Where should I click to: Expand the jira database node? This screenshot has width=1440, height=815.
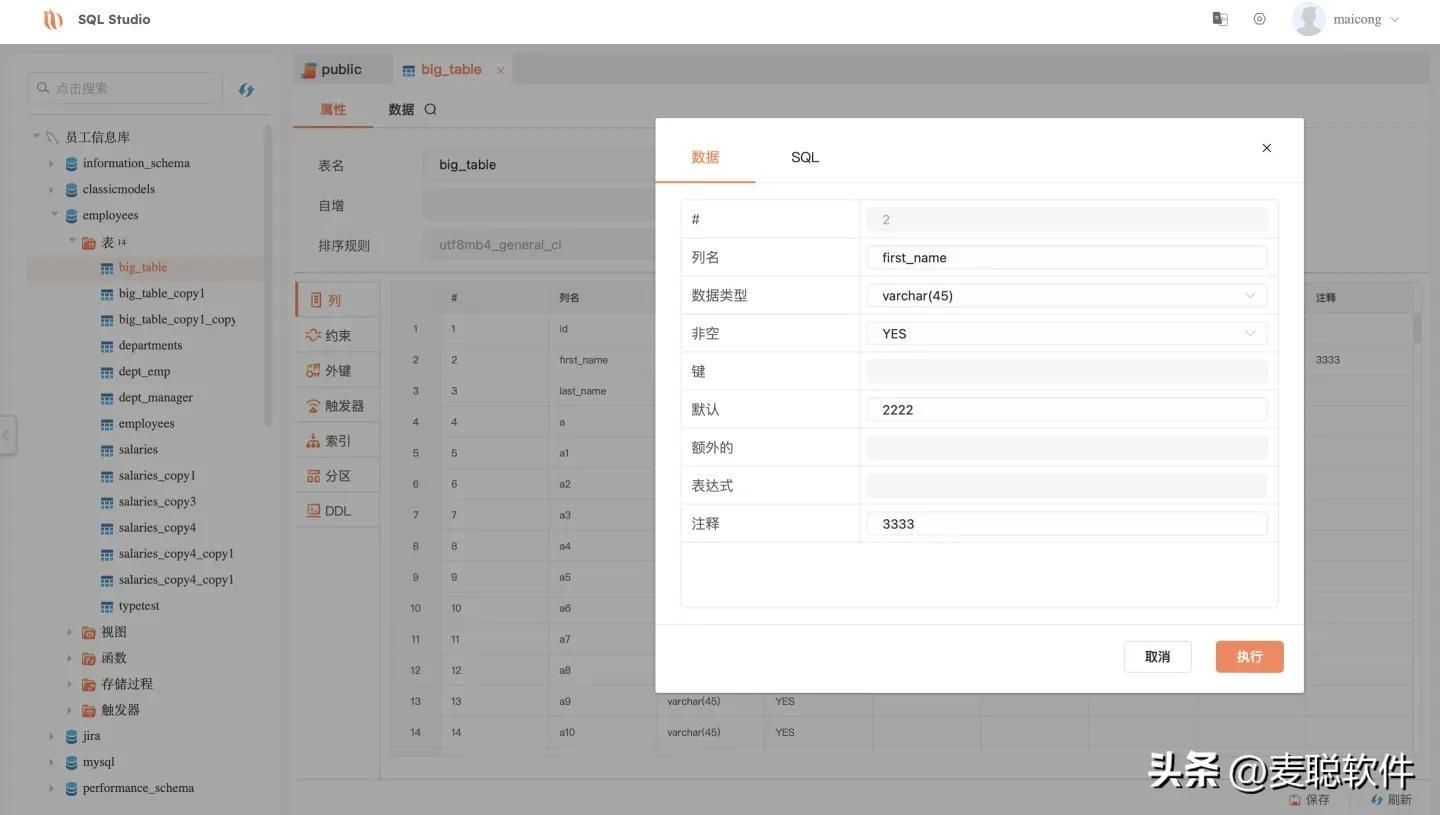[52, 736]
